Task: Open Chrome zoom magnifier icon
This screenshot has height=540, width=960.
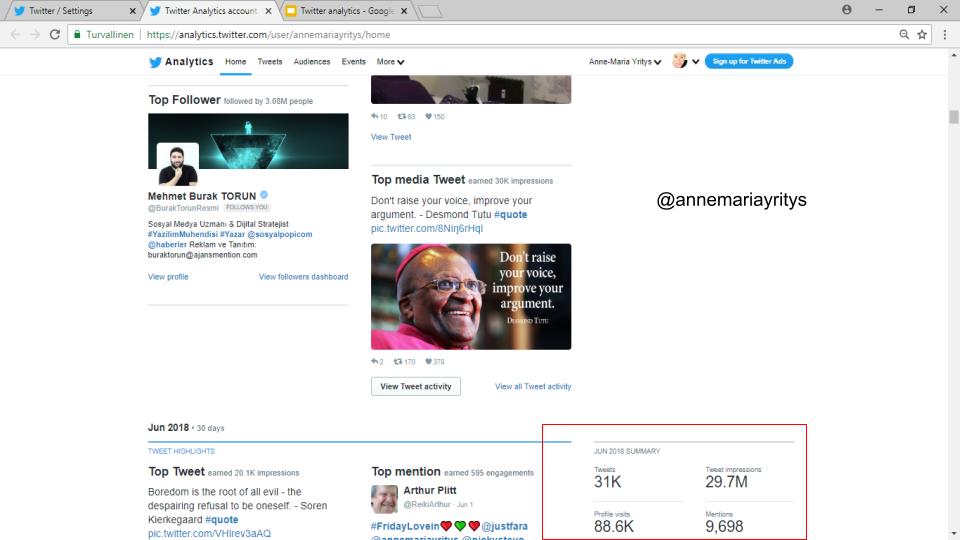Action: [904, 35]
